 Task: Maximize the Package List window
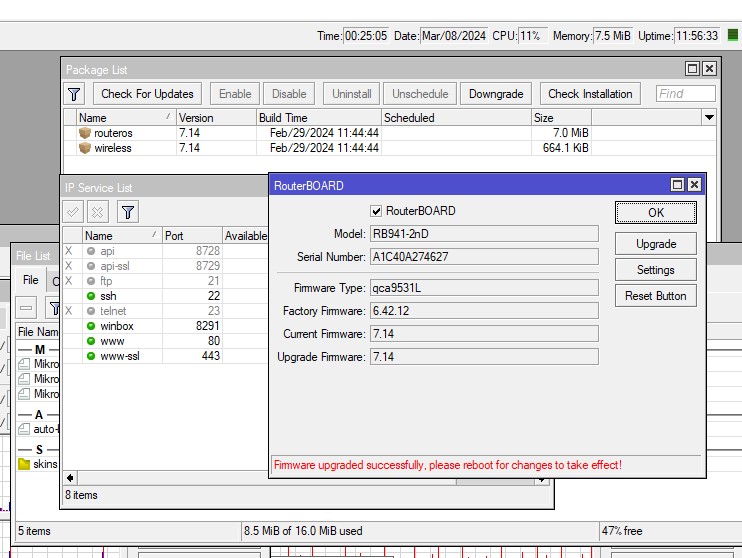692,69
